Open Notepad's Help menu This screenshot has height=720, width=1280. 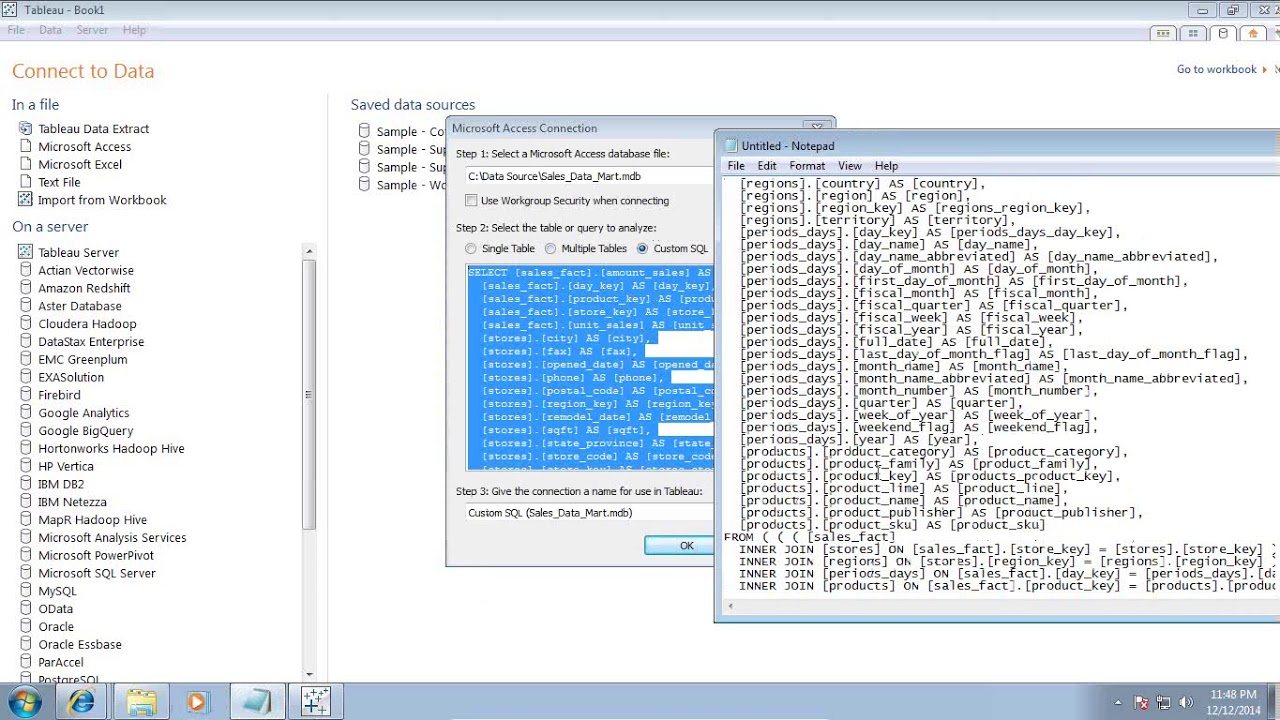886,166
